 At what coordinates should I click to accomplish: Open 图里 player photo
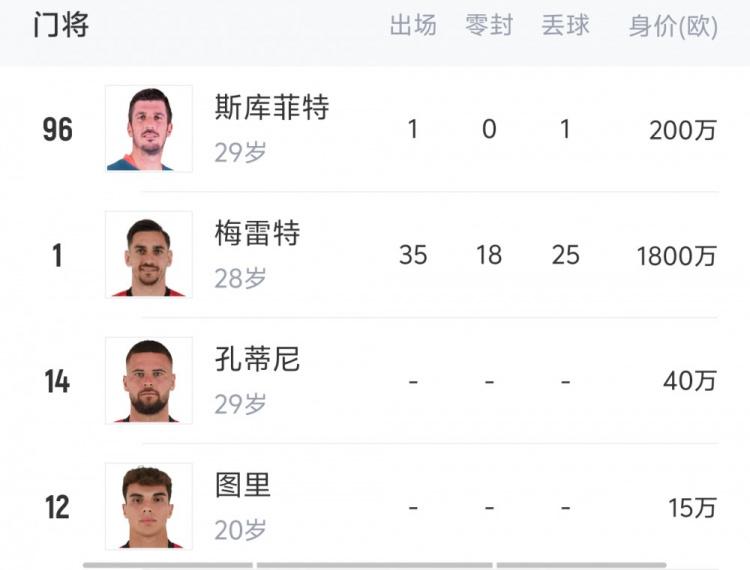point(149,506)
